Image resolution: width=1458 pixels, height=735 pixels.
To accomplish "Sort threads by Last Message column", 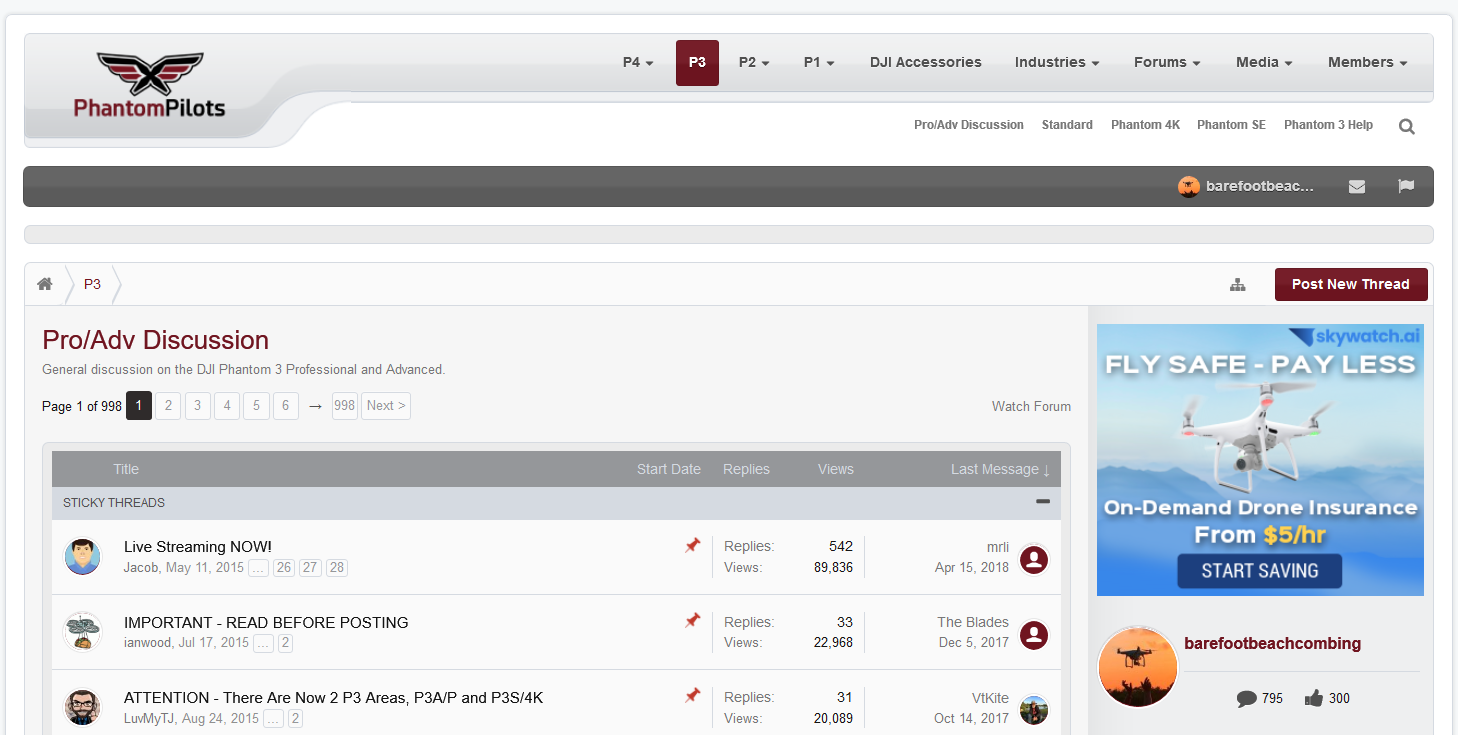I will [x=1000, y=469].
